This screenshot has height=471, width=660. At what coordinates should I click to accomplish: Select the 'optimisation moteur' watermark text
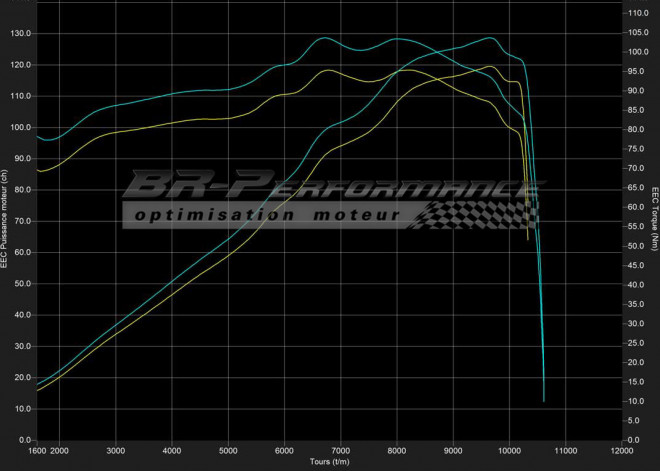tap(266, 214)
